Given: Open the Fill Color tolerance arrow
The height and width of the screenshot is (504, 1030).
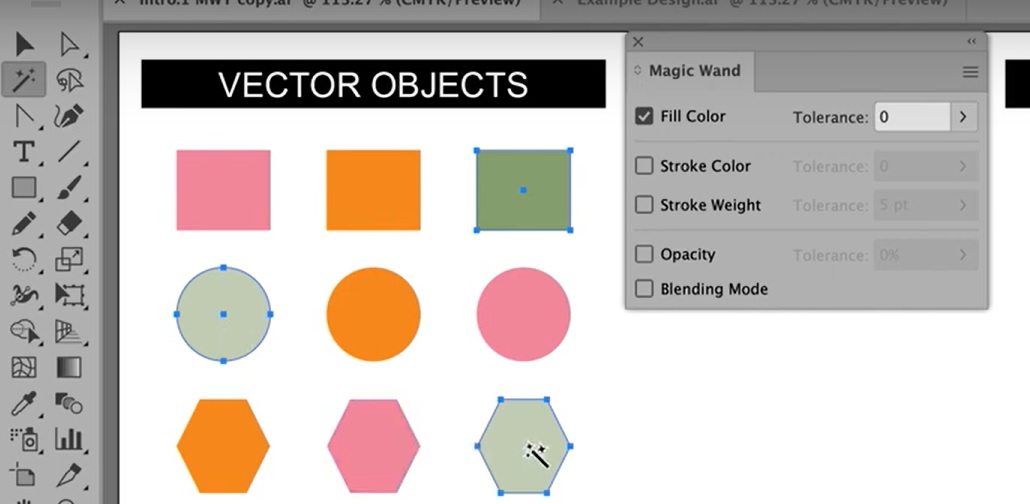Looking at the screenshot, I should tap(963, 117).
